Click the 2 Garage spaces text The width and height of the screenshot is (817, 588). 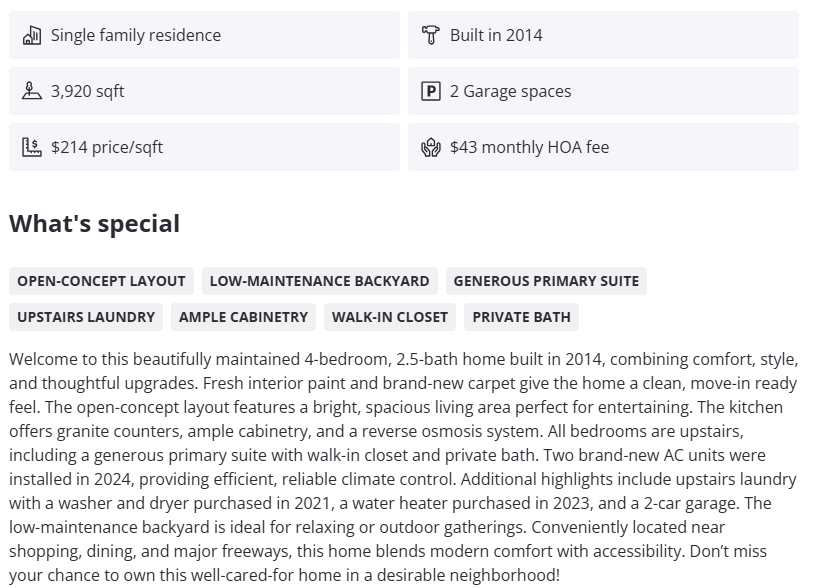pyautogui.click(x=510, y=91)
